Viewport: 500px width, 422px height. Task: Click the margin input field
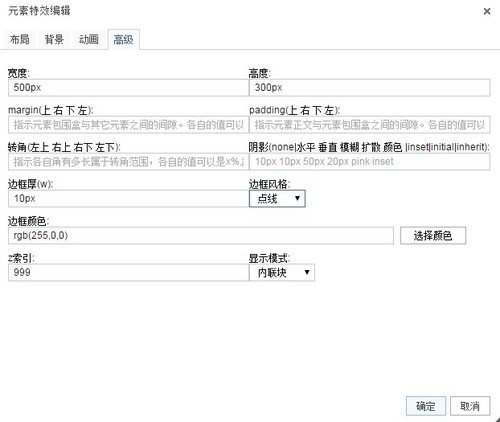coord(128,125)
